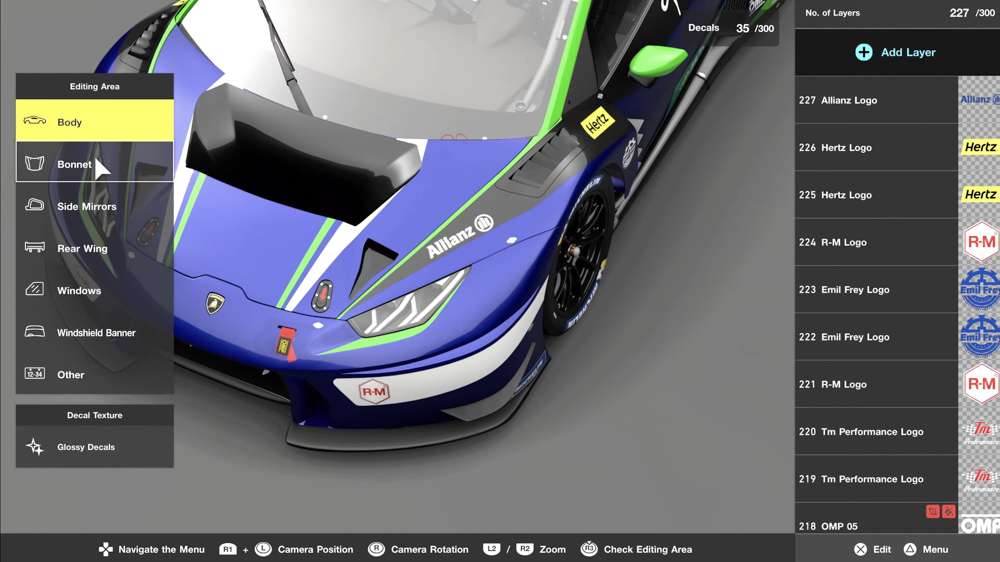Viewport: 1000px width, 562px height.
Task: Select layer 220 Tm Performance Logo
Action: click(876, 431)
